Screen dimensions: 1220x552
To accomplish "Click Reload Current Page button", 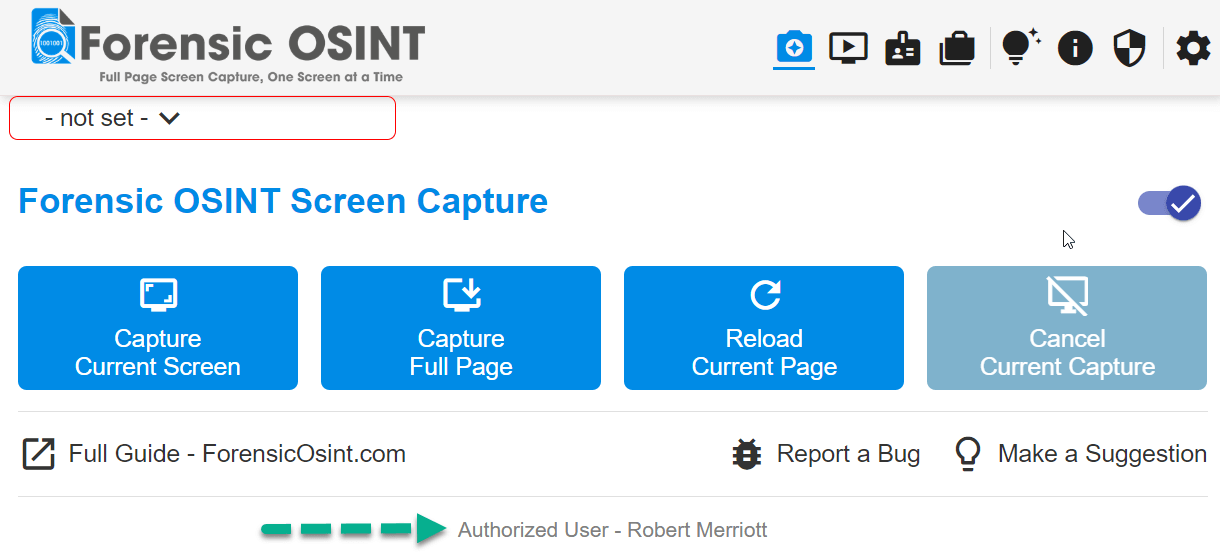I will pos(764,328).
